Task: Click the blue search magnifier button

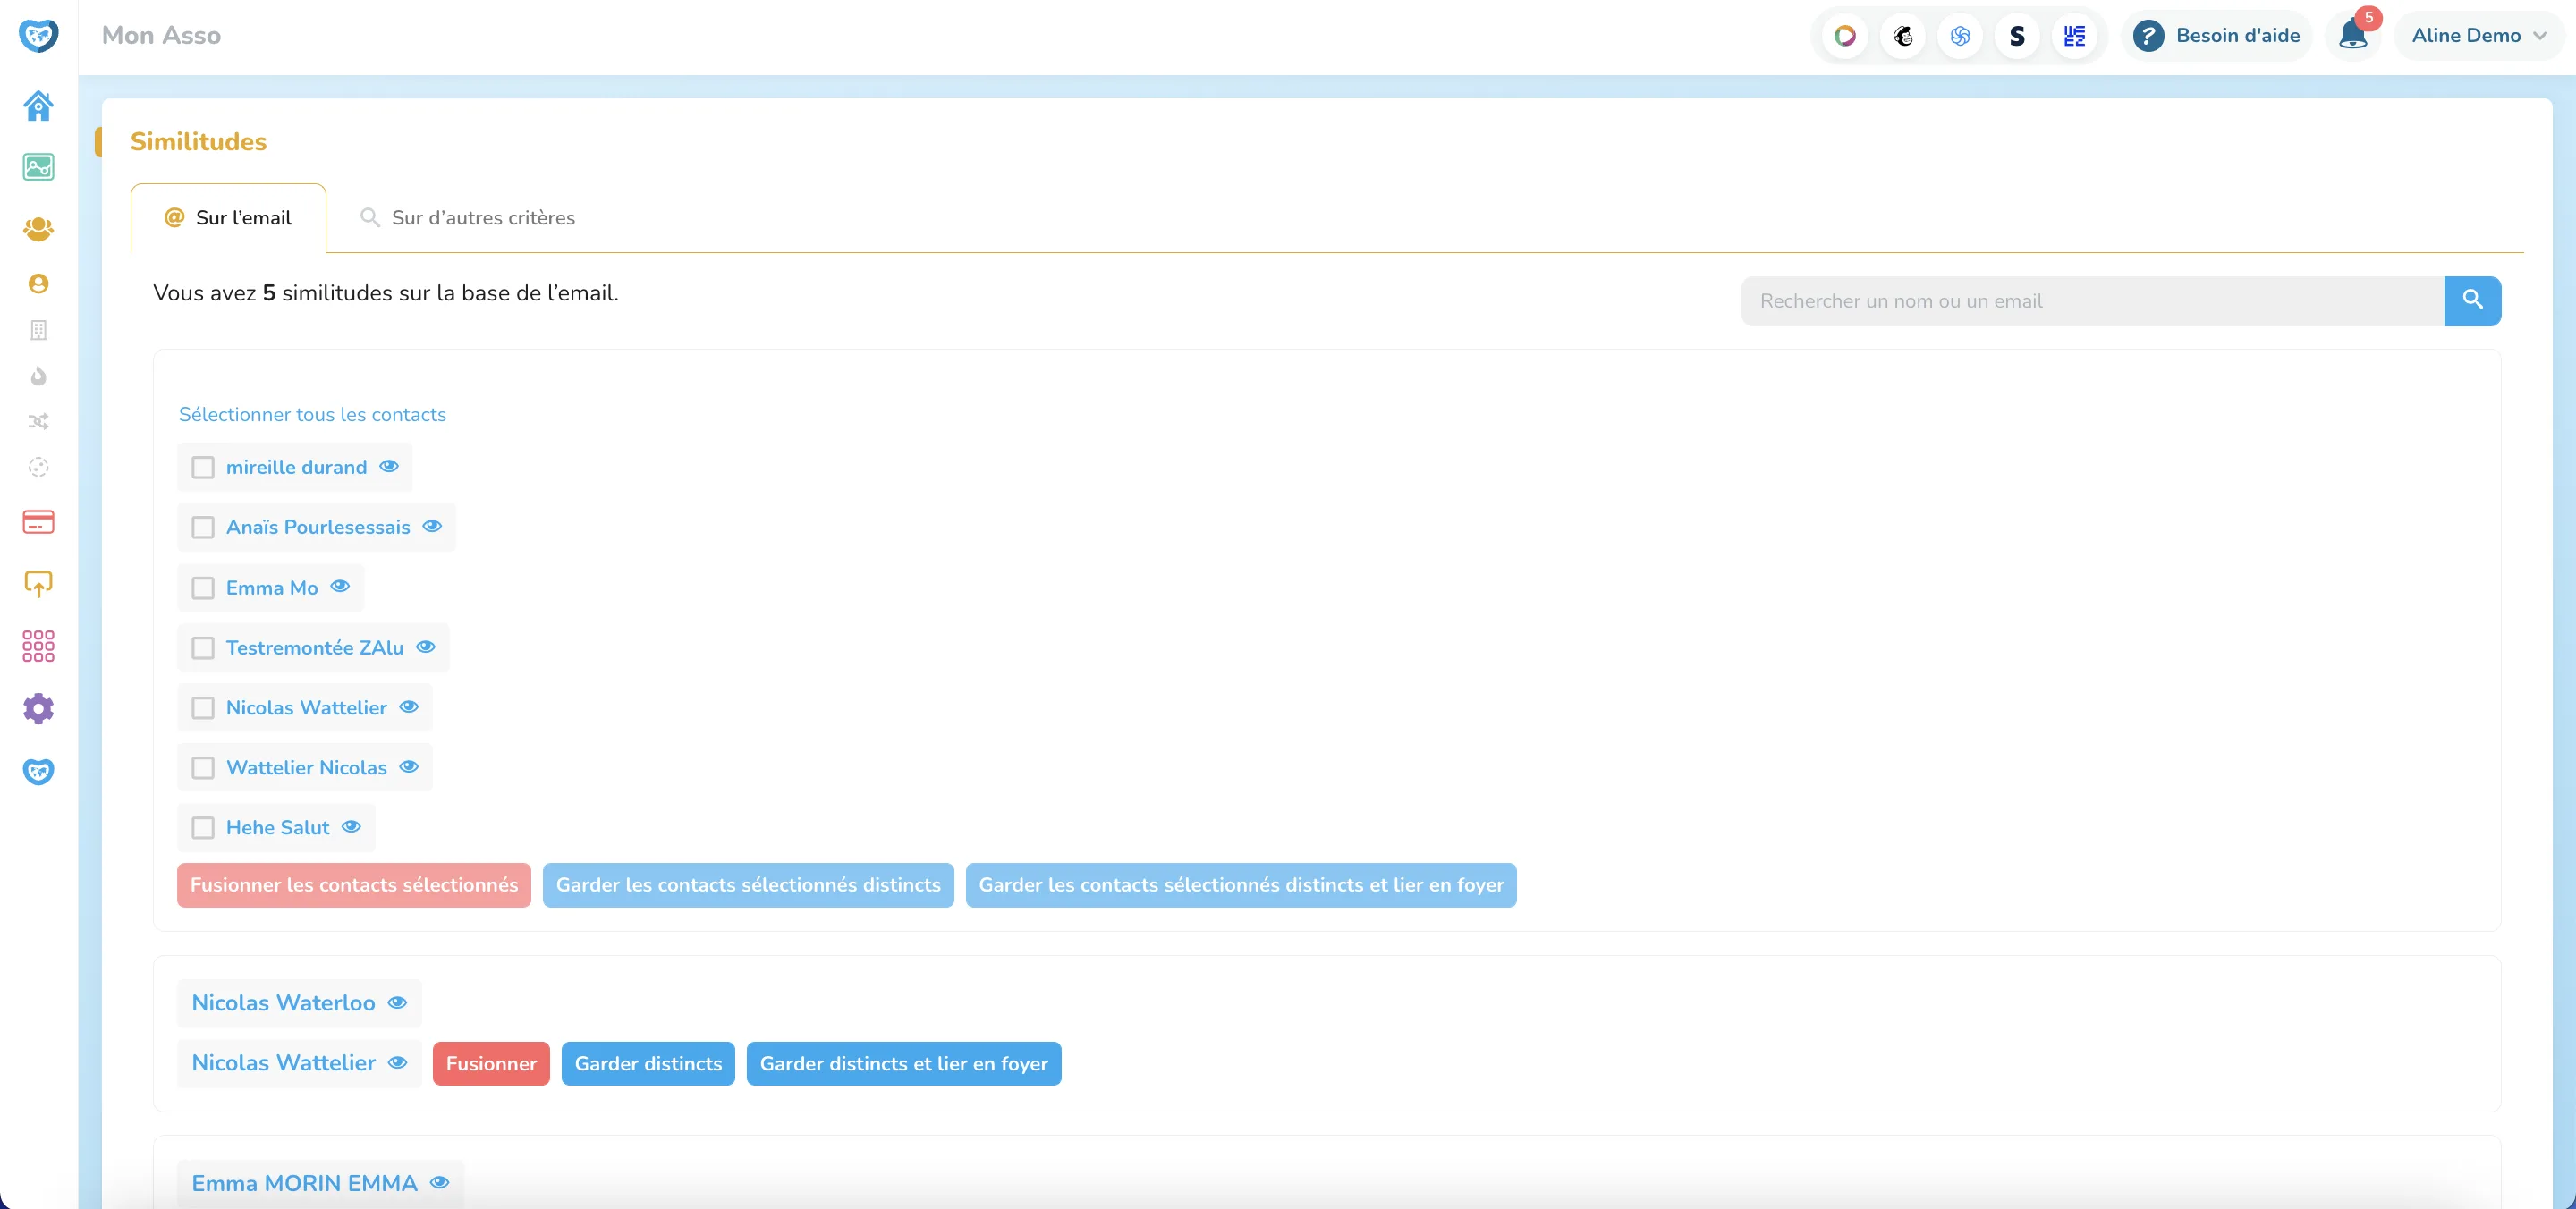Action: 2472,301
